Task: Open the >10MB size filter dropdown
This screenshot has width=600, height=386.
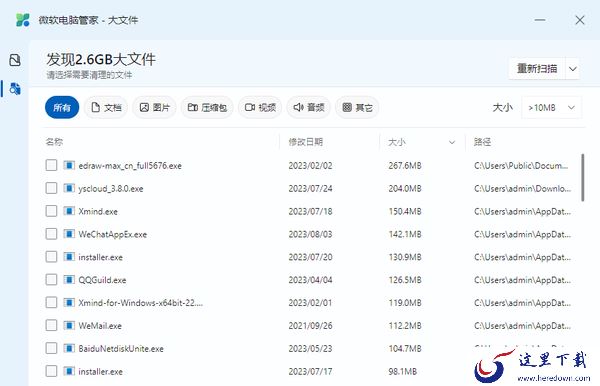Action: [x=552, y=107]
